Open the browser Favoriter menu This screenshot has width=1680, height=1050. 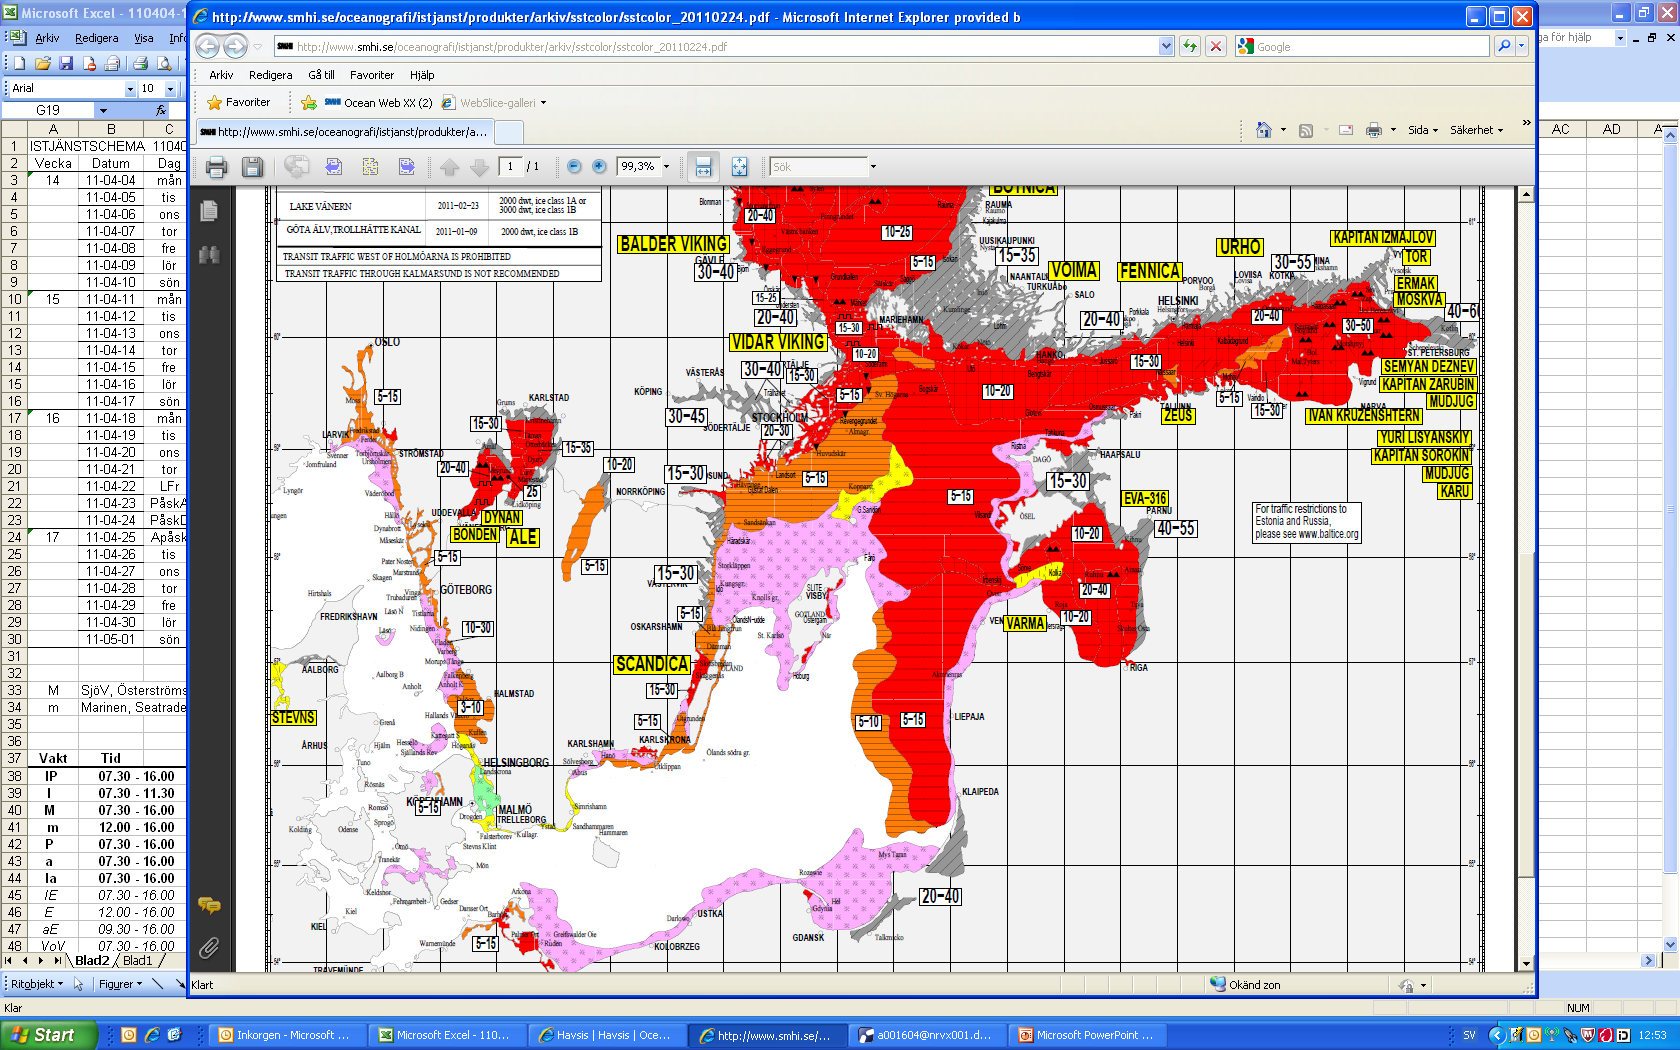372,75
